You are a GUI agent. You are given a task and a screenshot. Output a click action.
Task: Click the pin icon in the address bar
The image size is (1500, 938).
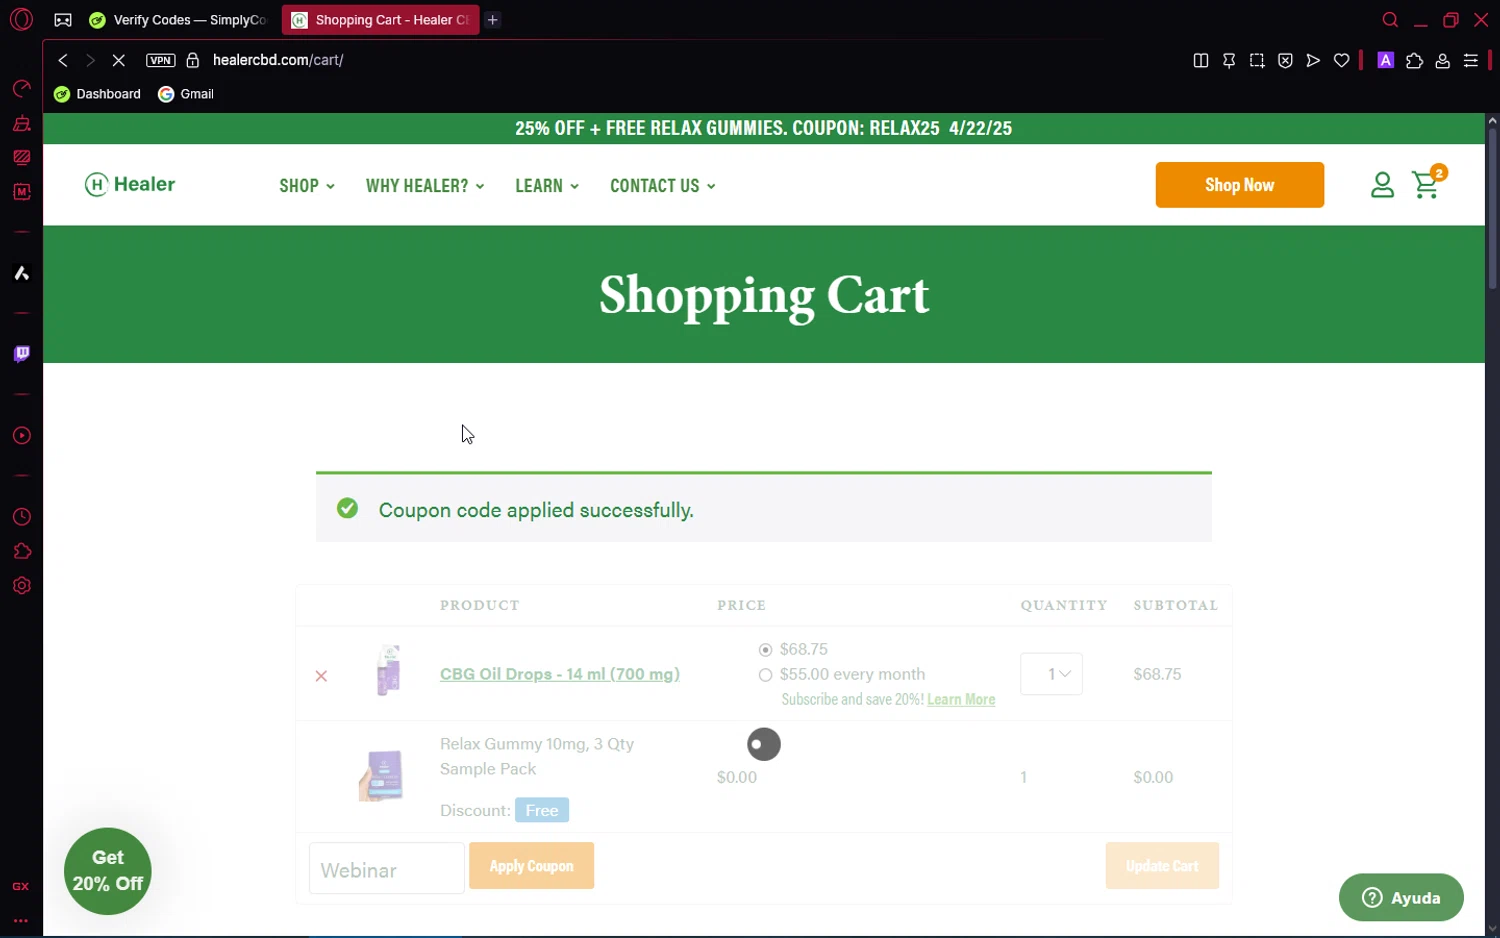click(x=1229, y=61)
